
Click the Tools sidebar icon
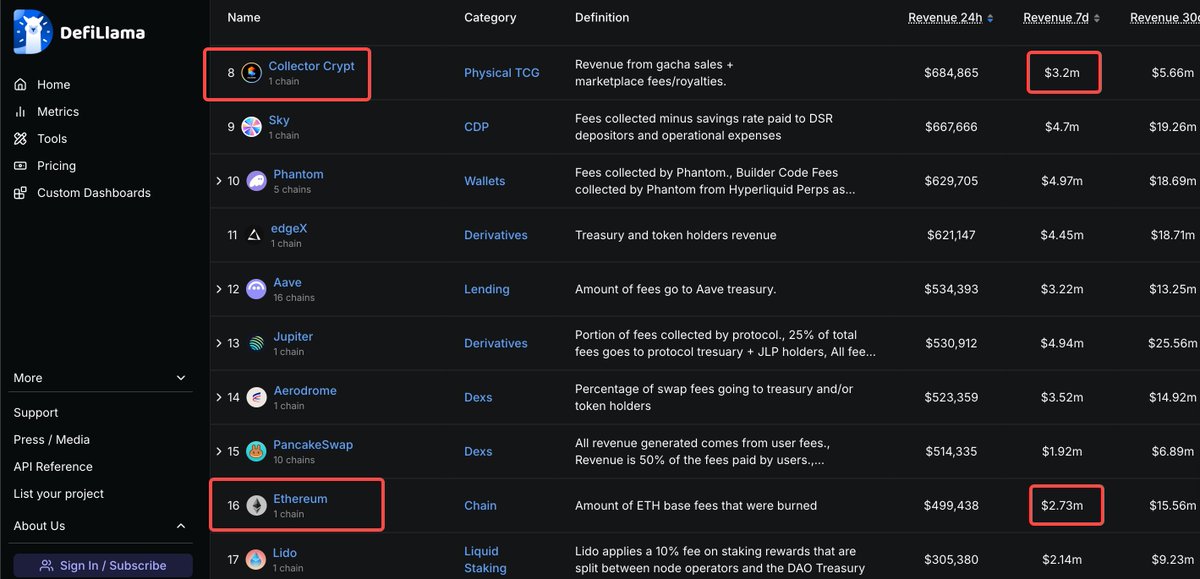[21, 139]
